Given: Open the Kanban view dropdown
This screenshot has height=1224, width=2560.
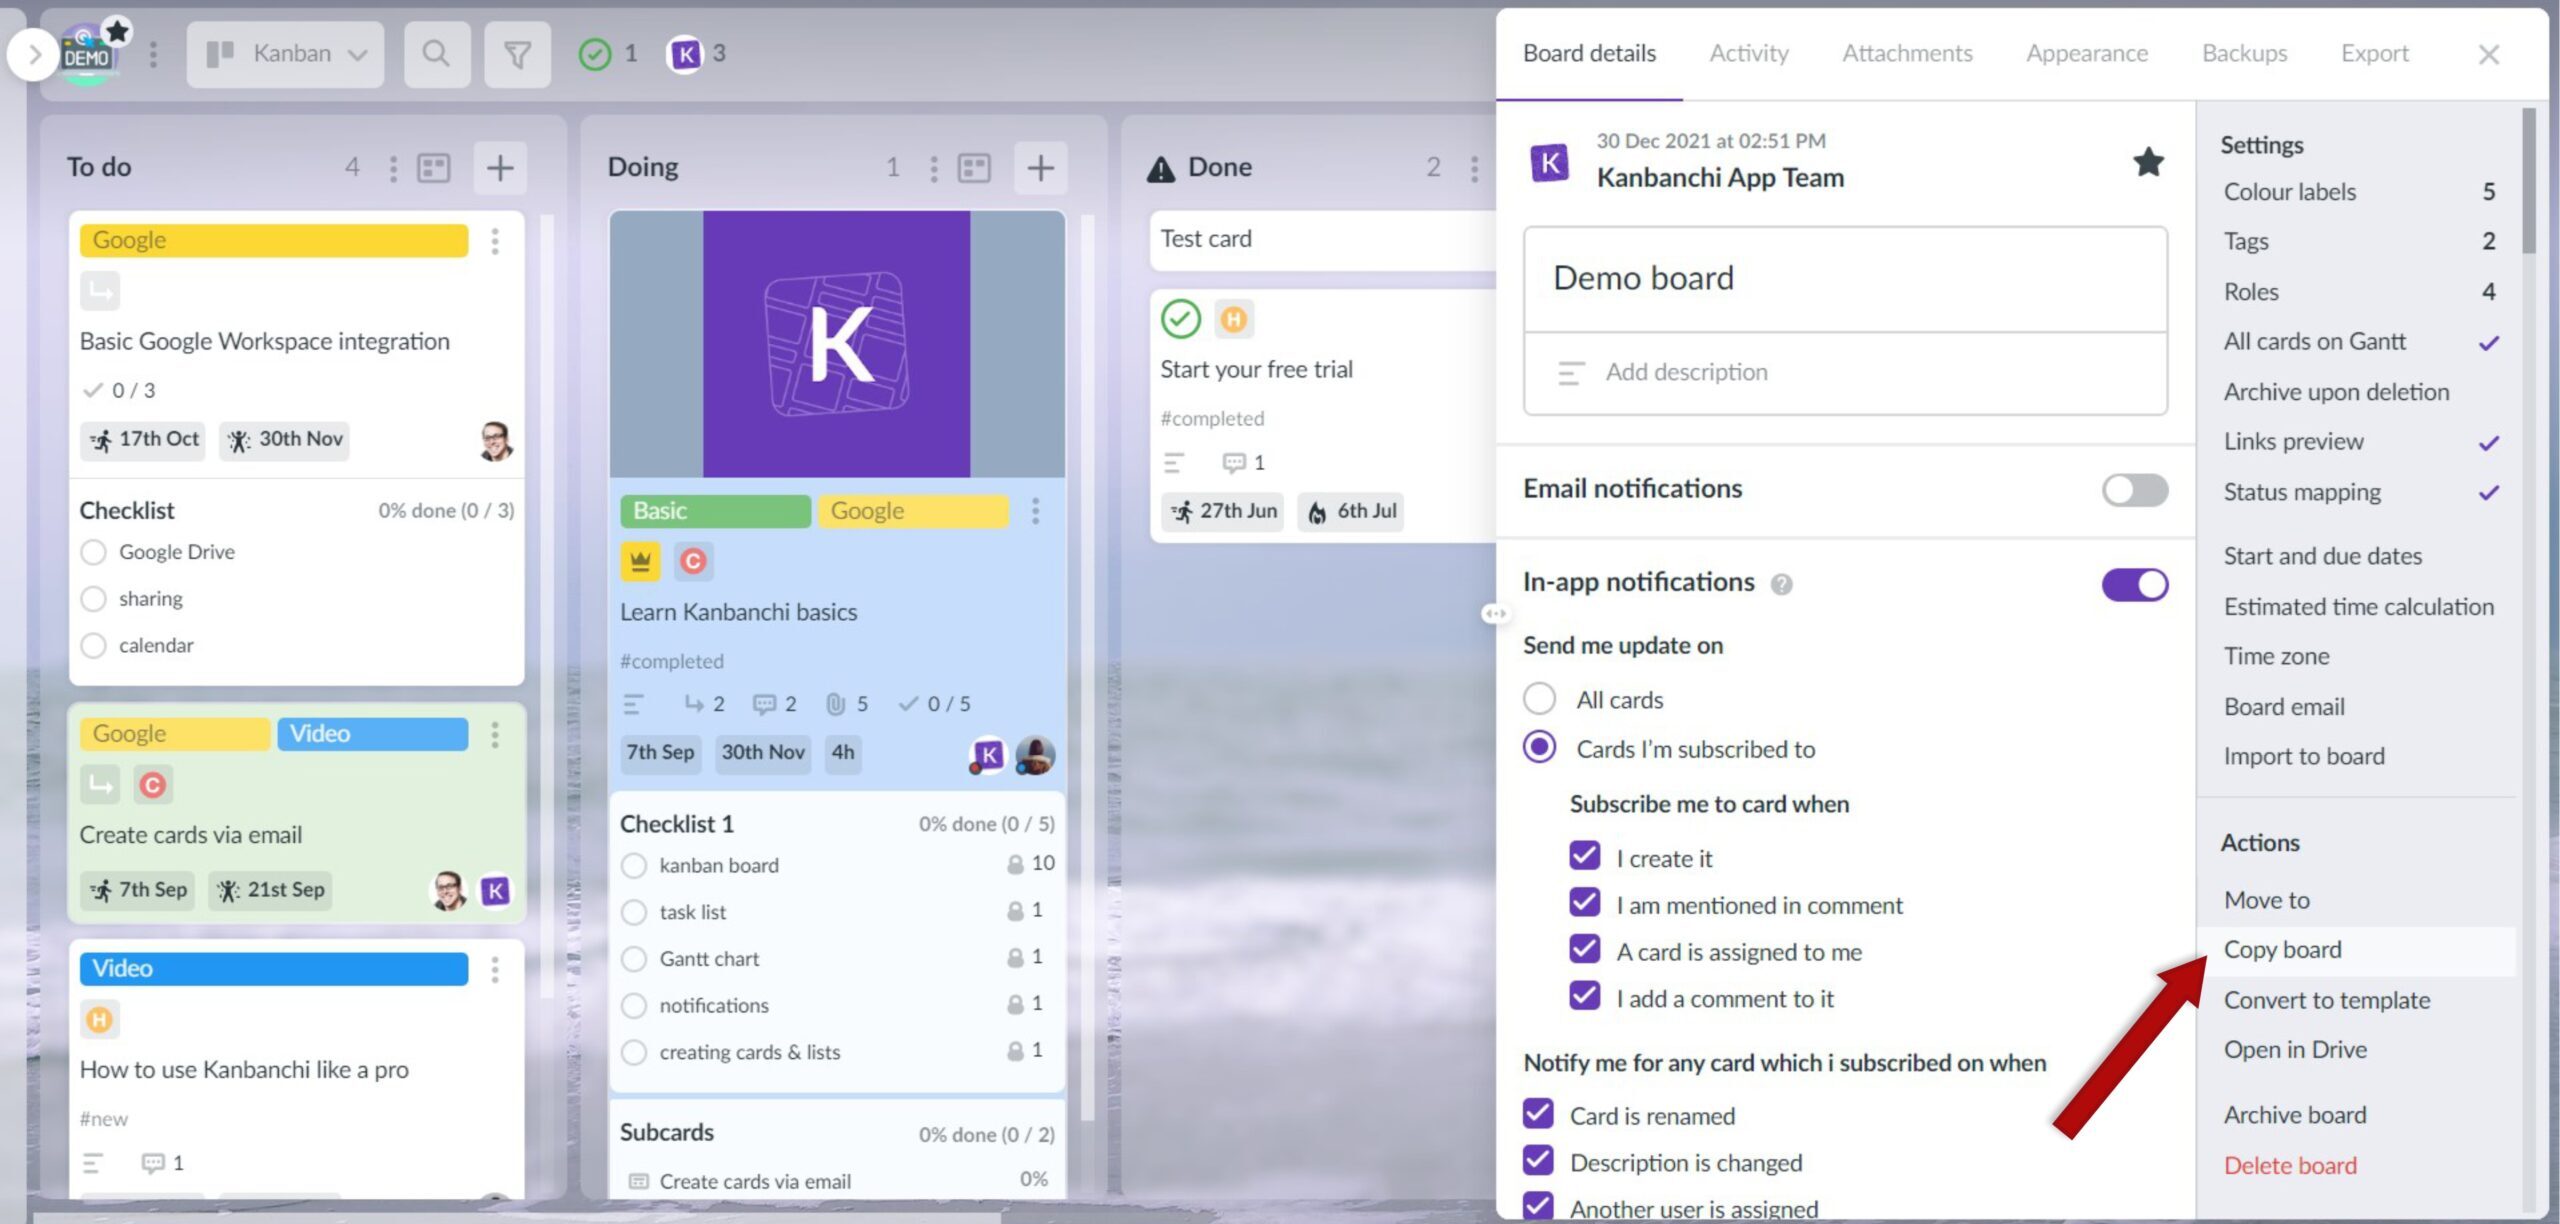Looking at the screenshot, I should point(285,54).
